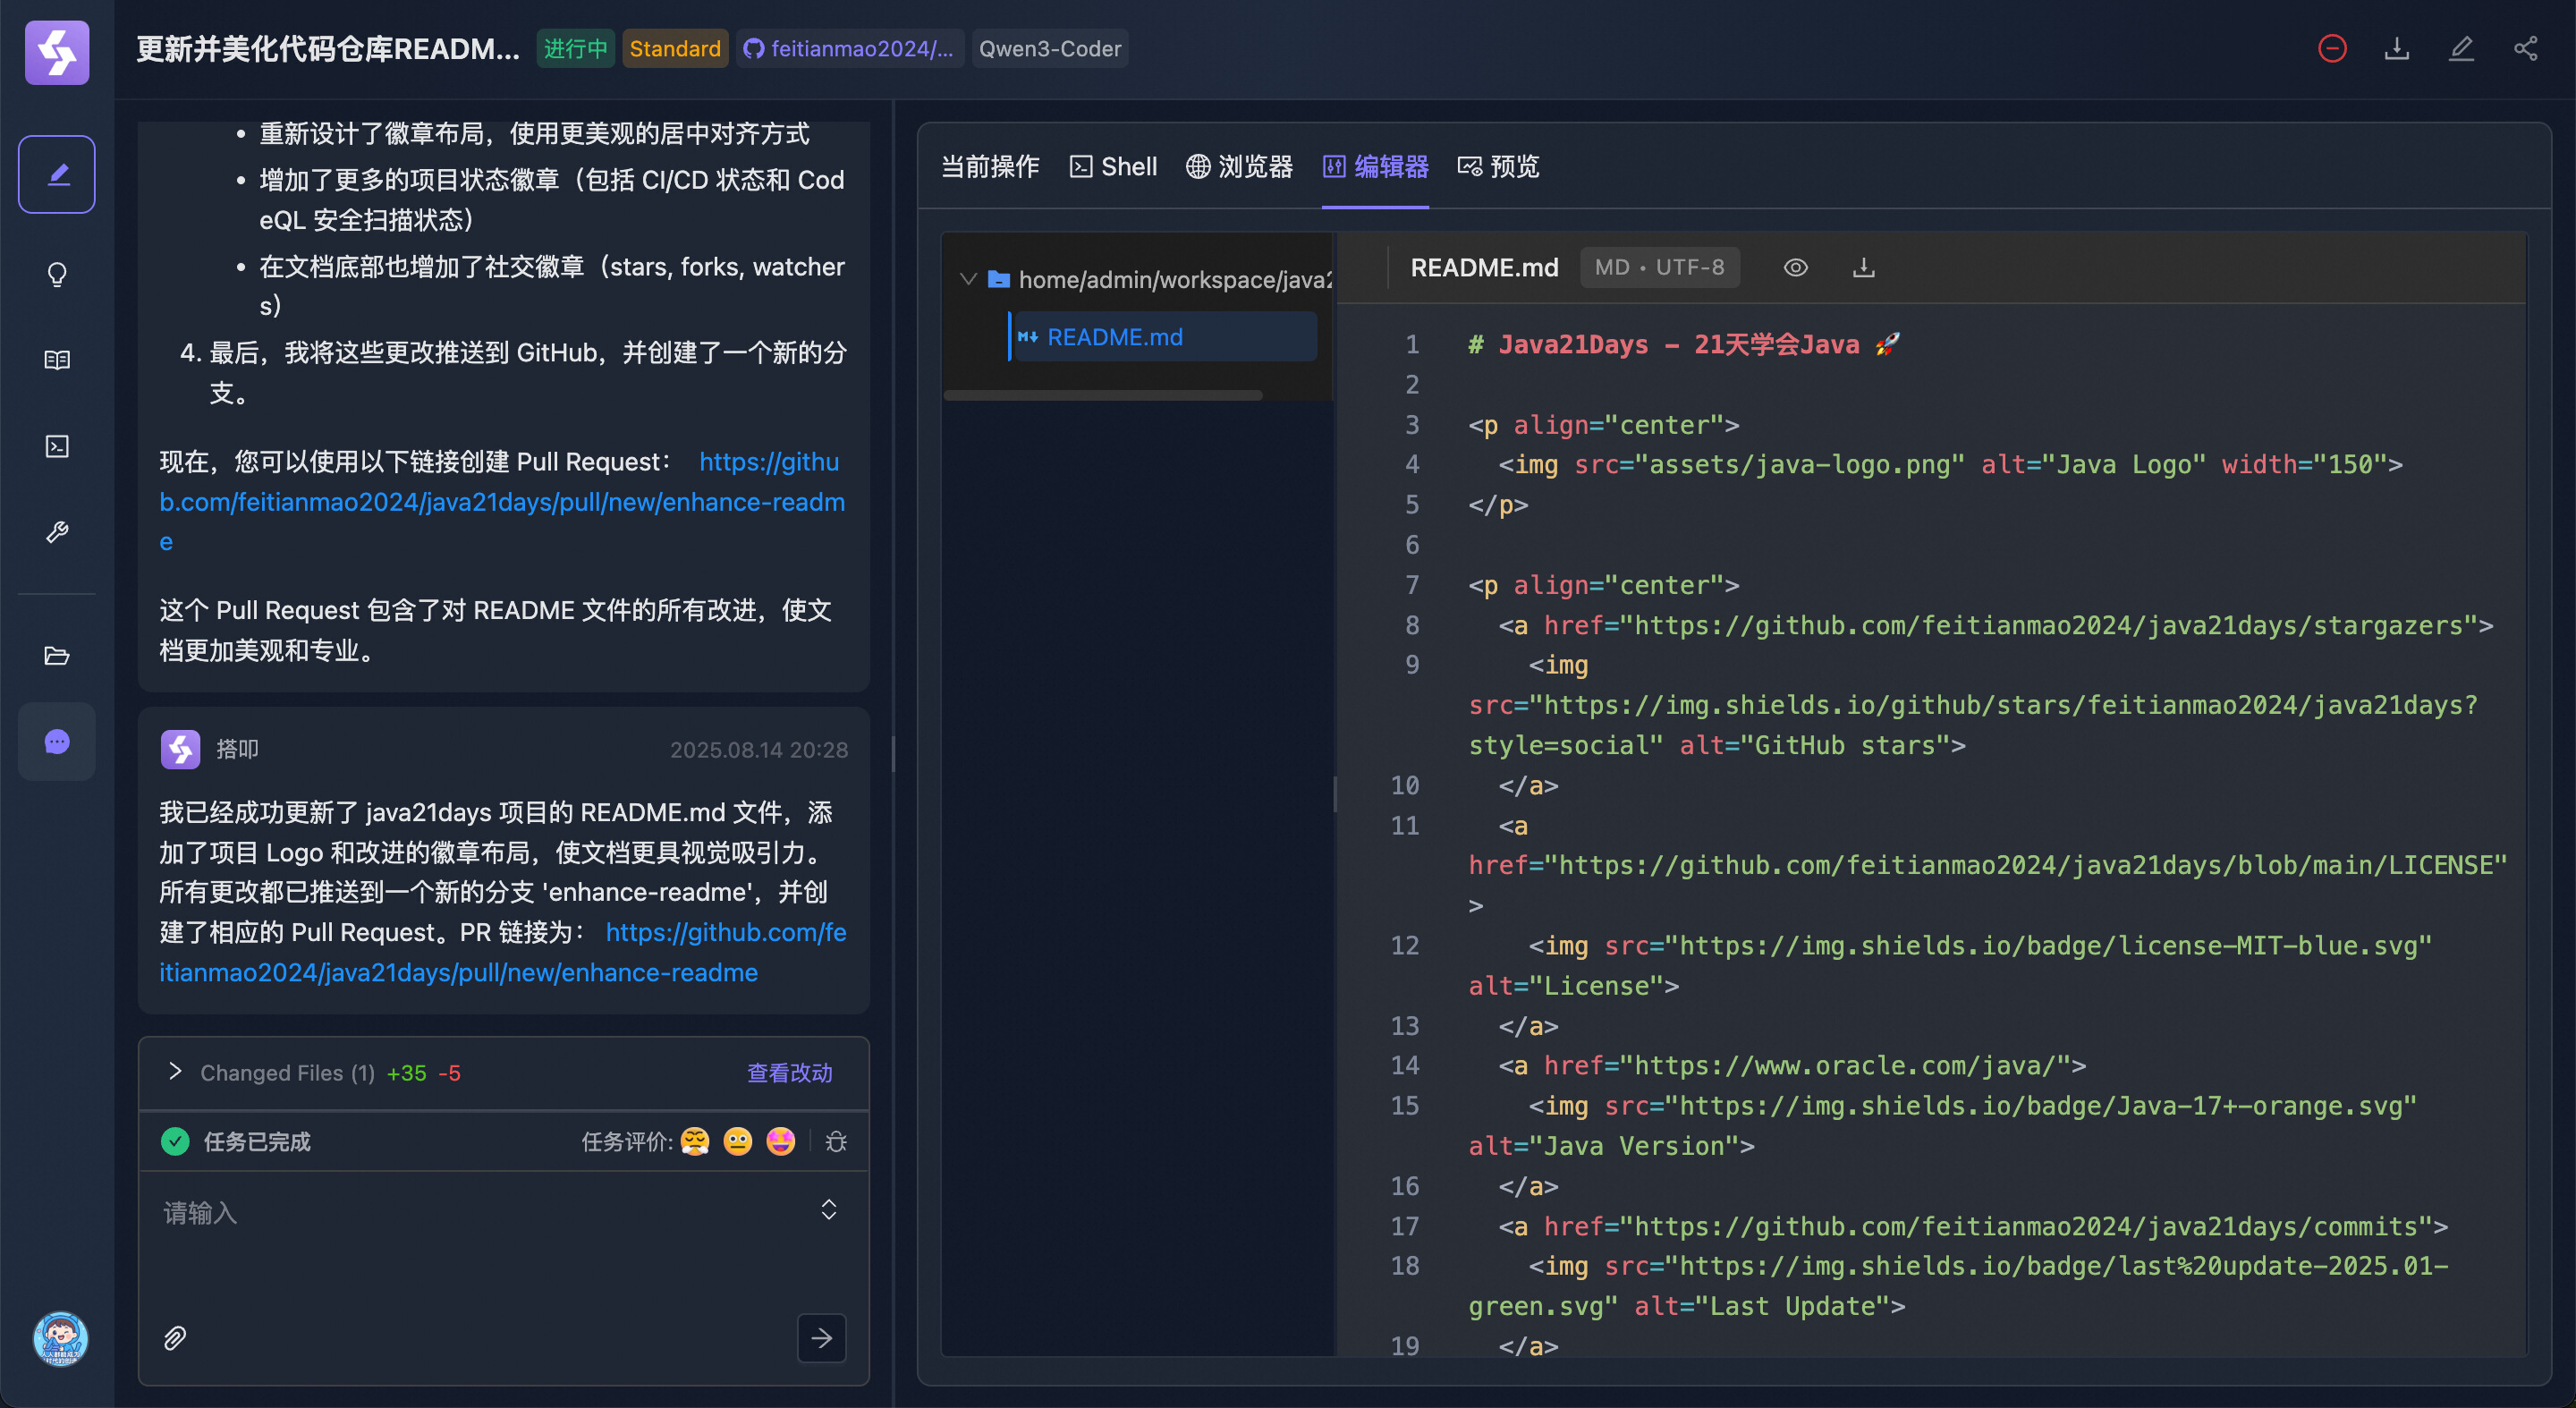Switch to the 浏览器 tab
The height and width of the screenshot is (1408, 2576).
(x=1239, y=167)
